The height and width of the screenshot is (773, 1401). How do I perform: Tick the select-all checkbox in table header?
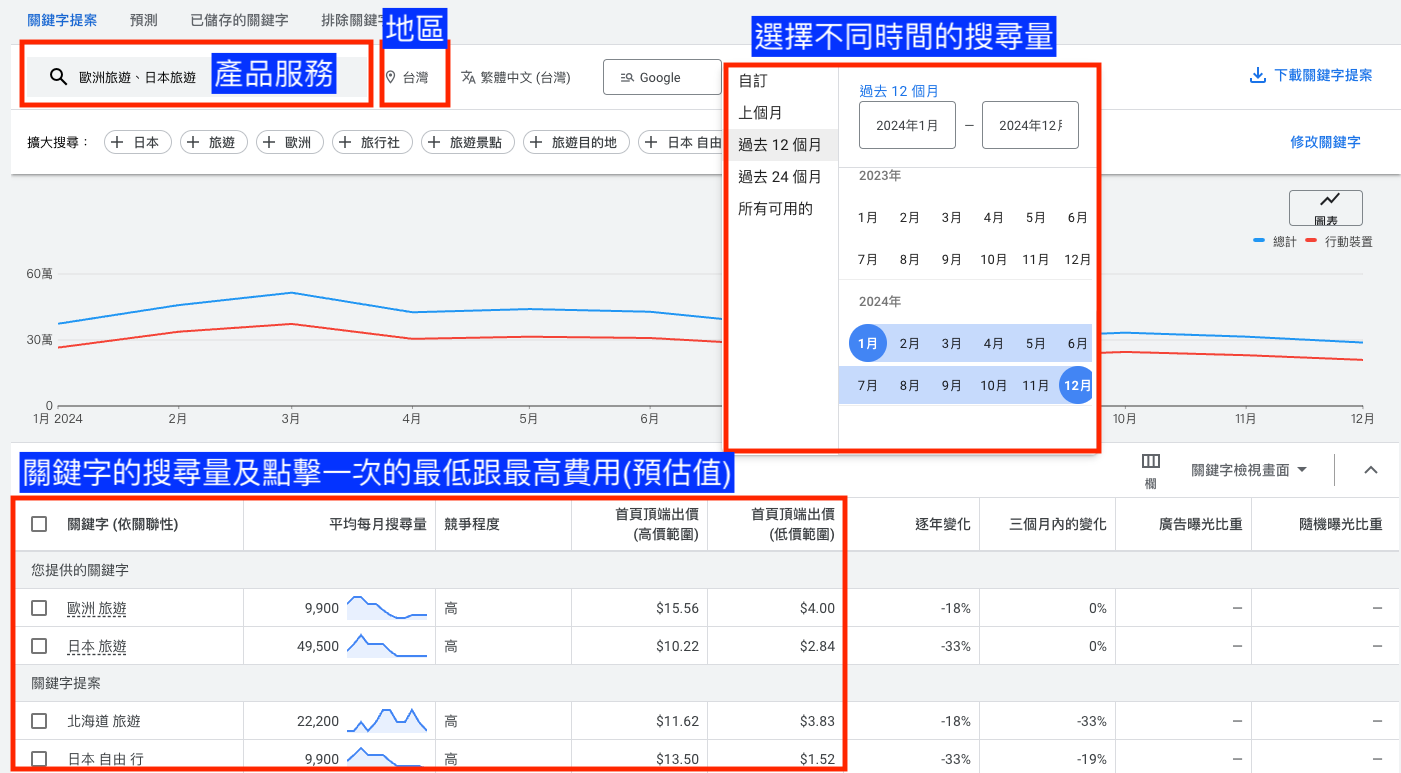[39, 524]
